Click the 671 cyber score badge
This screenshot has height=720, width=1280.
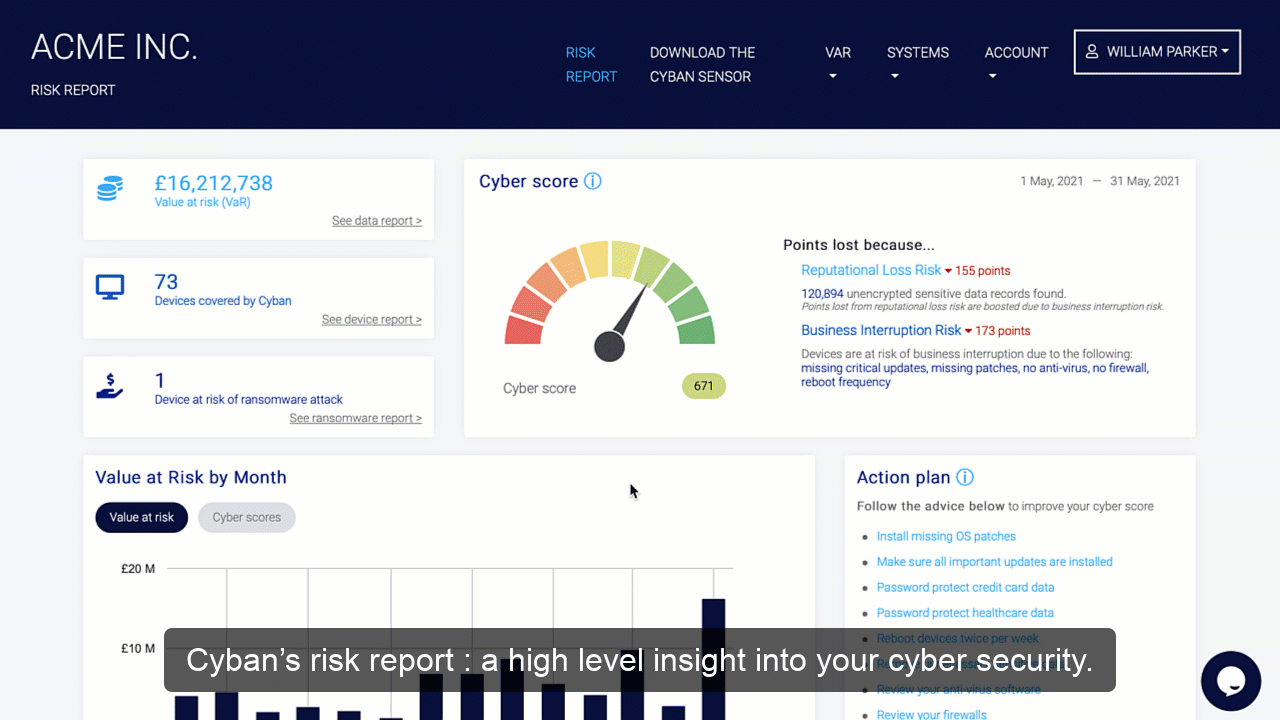pos(704,386)
